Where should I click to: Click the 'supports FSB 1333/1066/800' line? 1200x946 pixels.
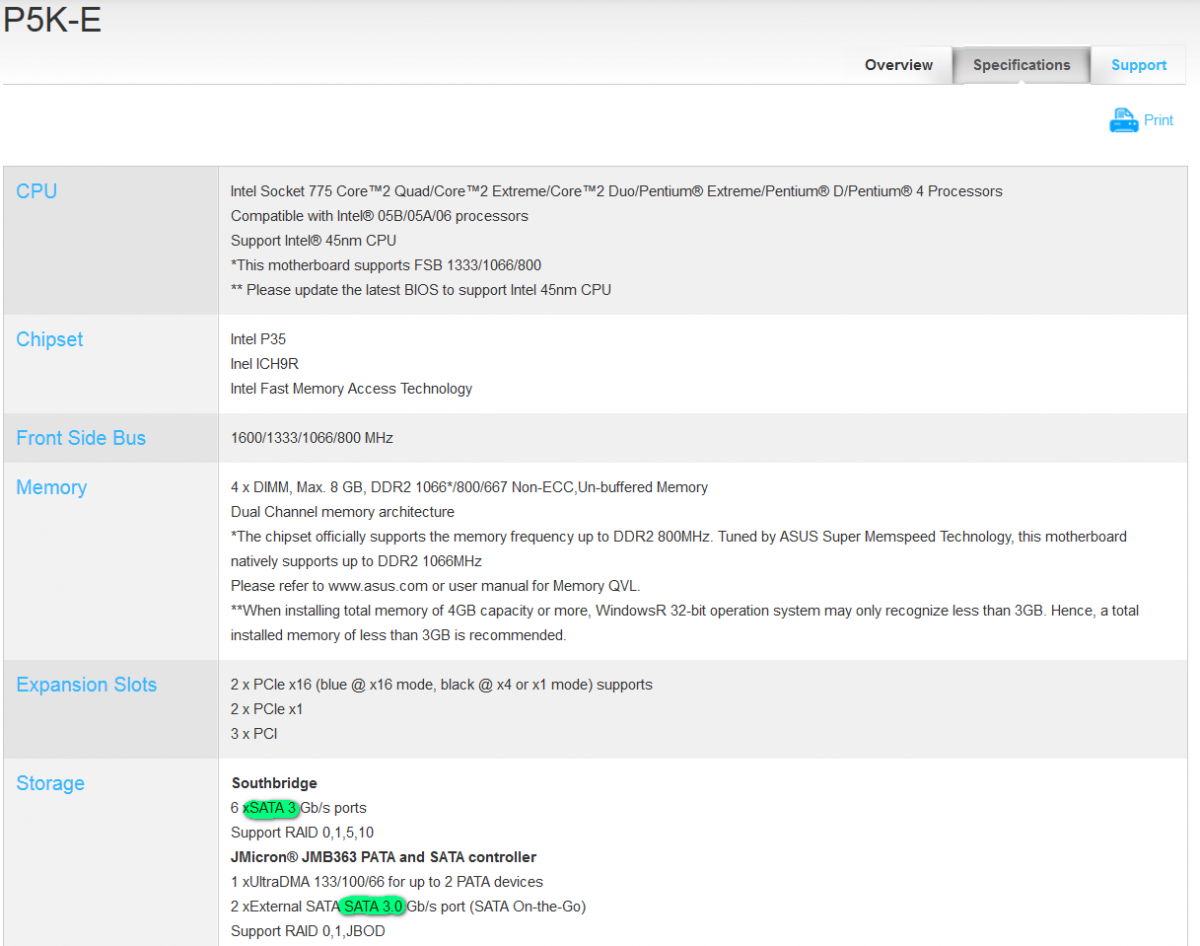point(386,265)
